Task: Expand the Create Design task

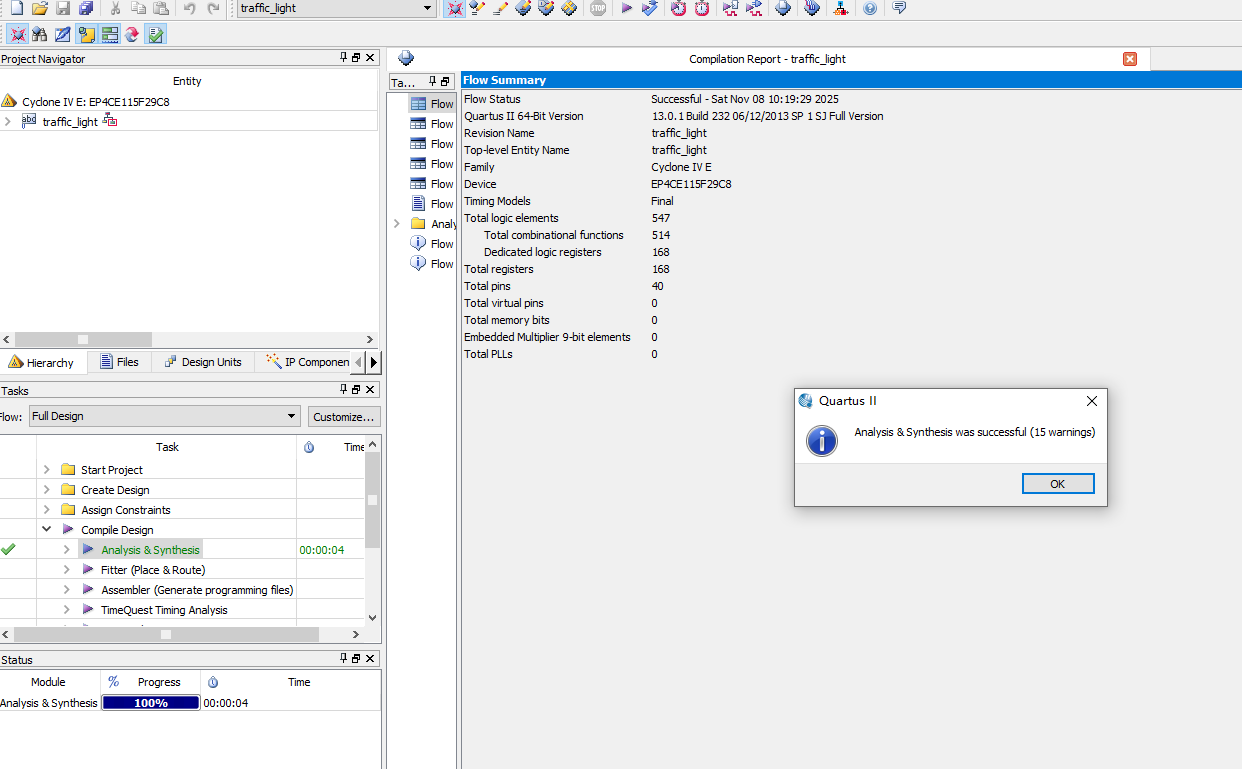Action: [46, 489]
